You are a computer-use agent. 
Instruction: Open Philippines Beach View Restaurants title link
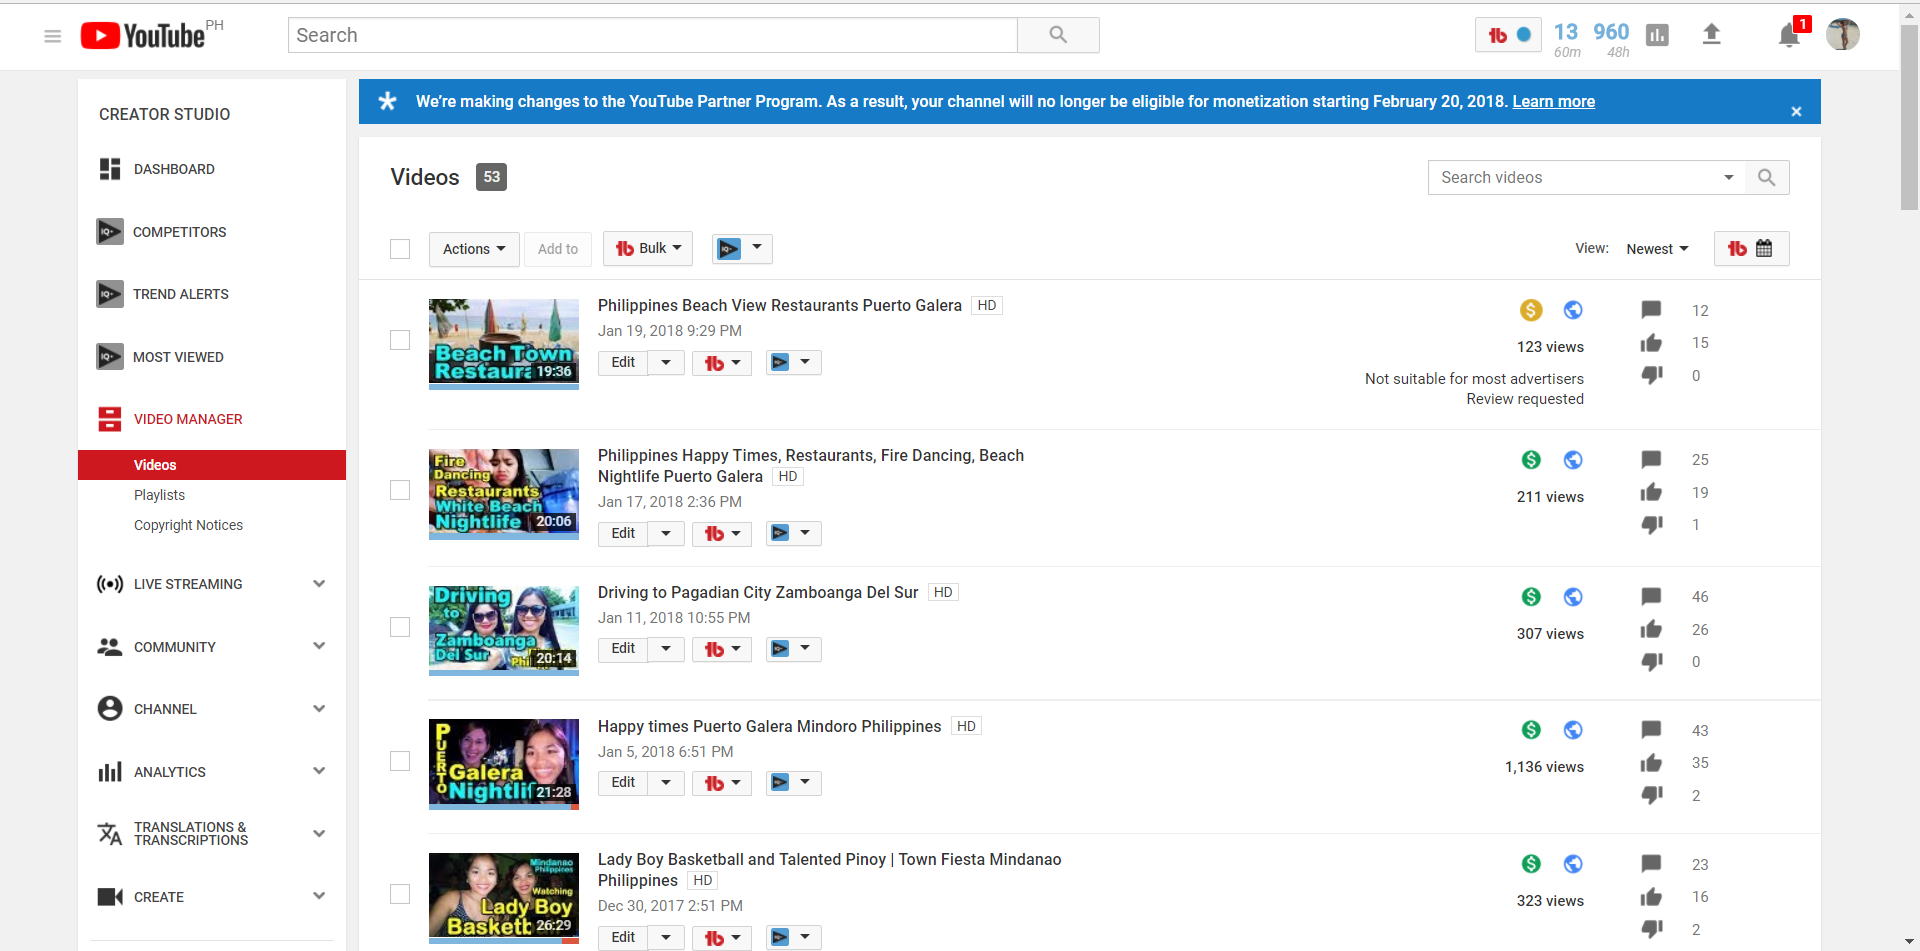[780, 305]
